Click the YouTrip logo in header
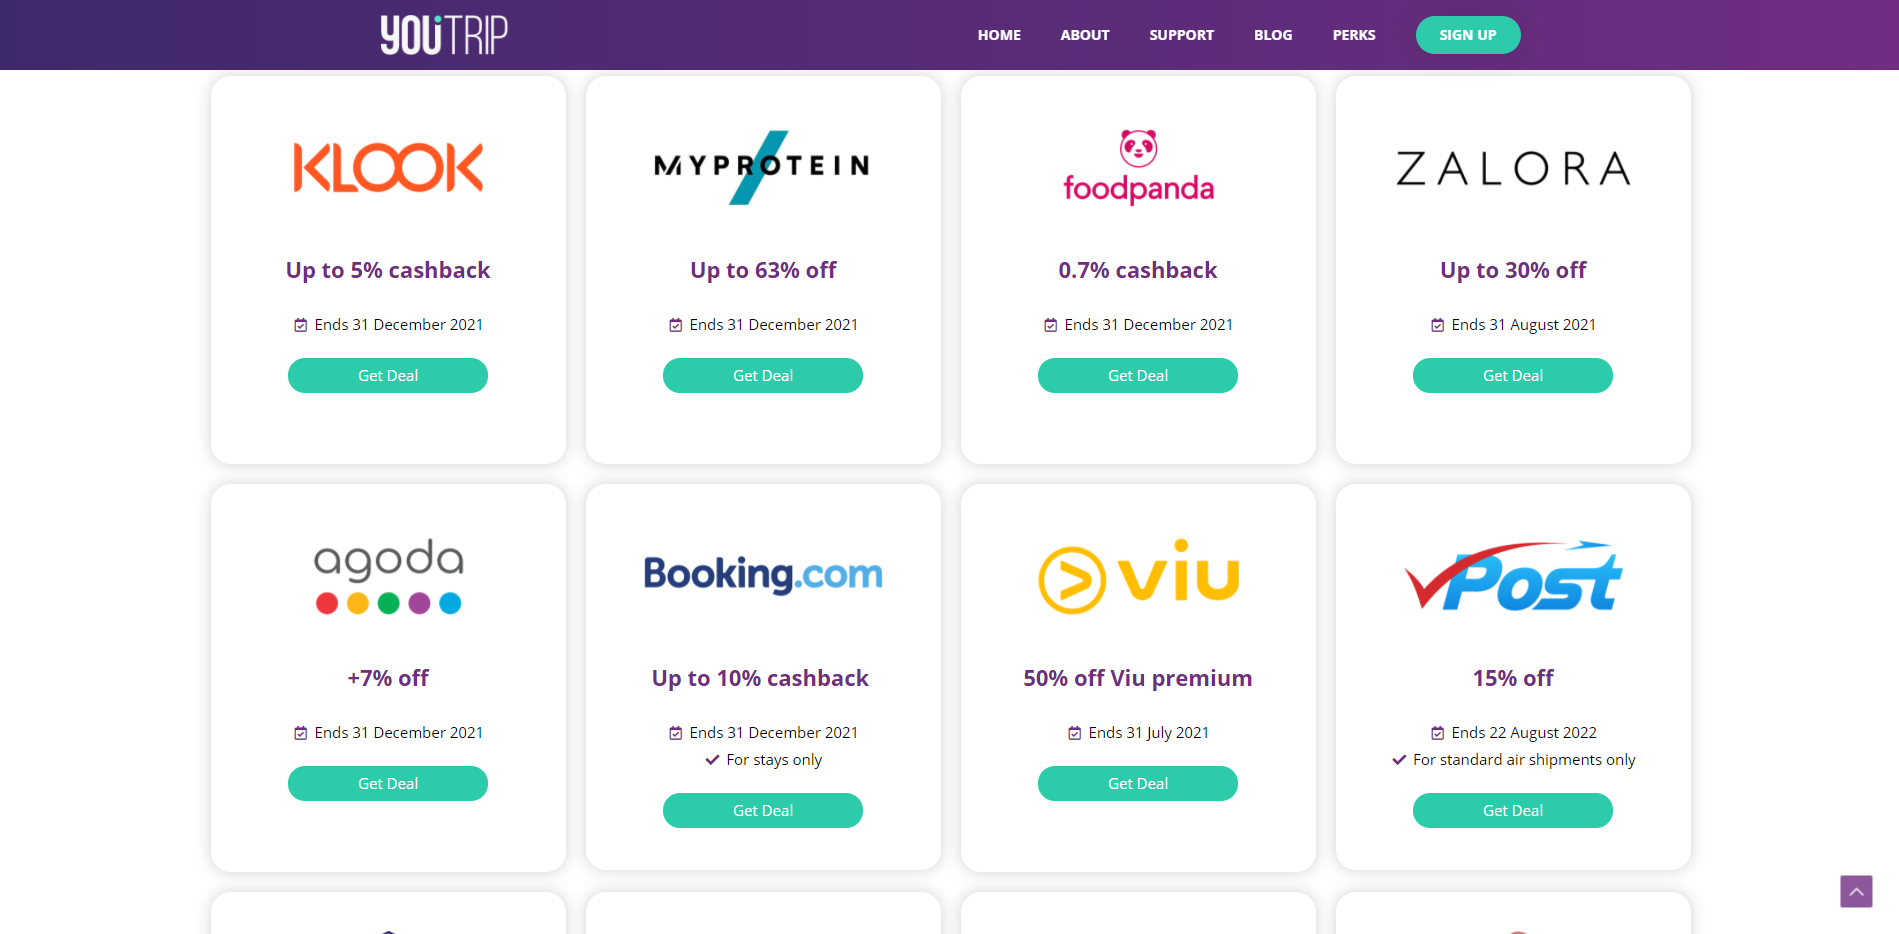The image size is (1899, 934). 444,35
